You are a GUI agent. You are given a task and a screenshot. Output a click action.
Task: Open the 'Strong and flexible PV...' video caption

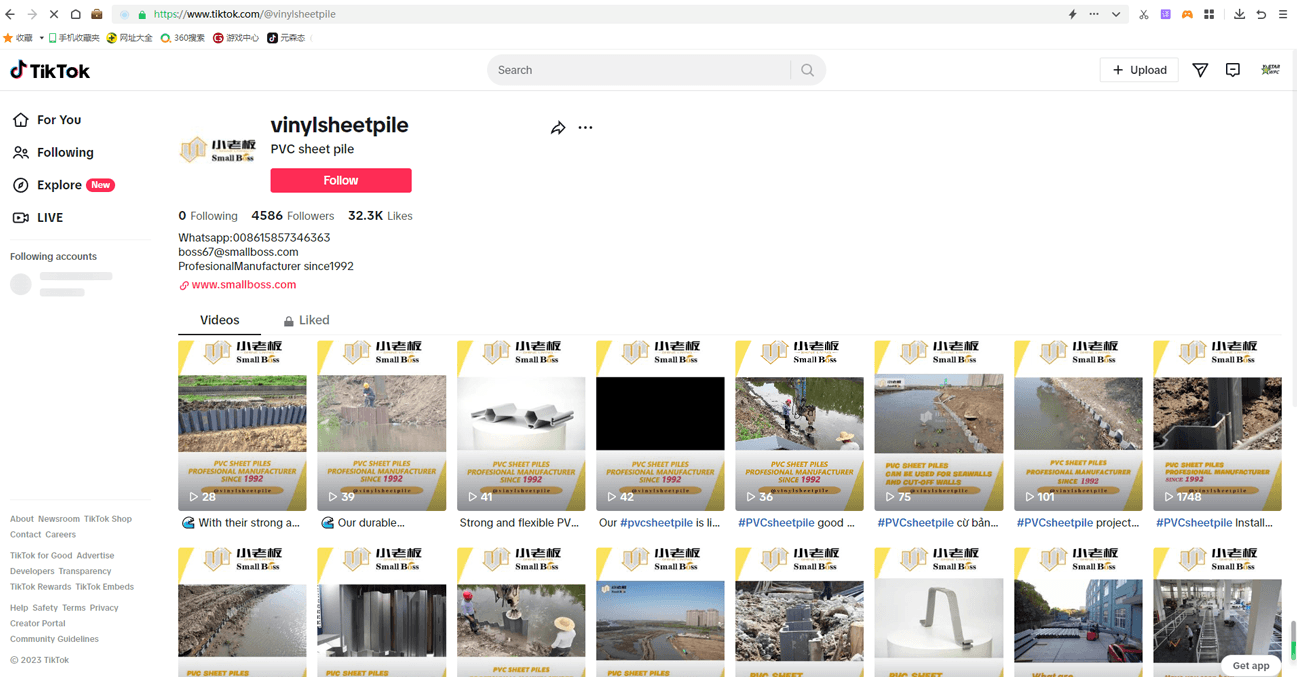coord(519,523)
